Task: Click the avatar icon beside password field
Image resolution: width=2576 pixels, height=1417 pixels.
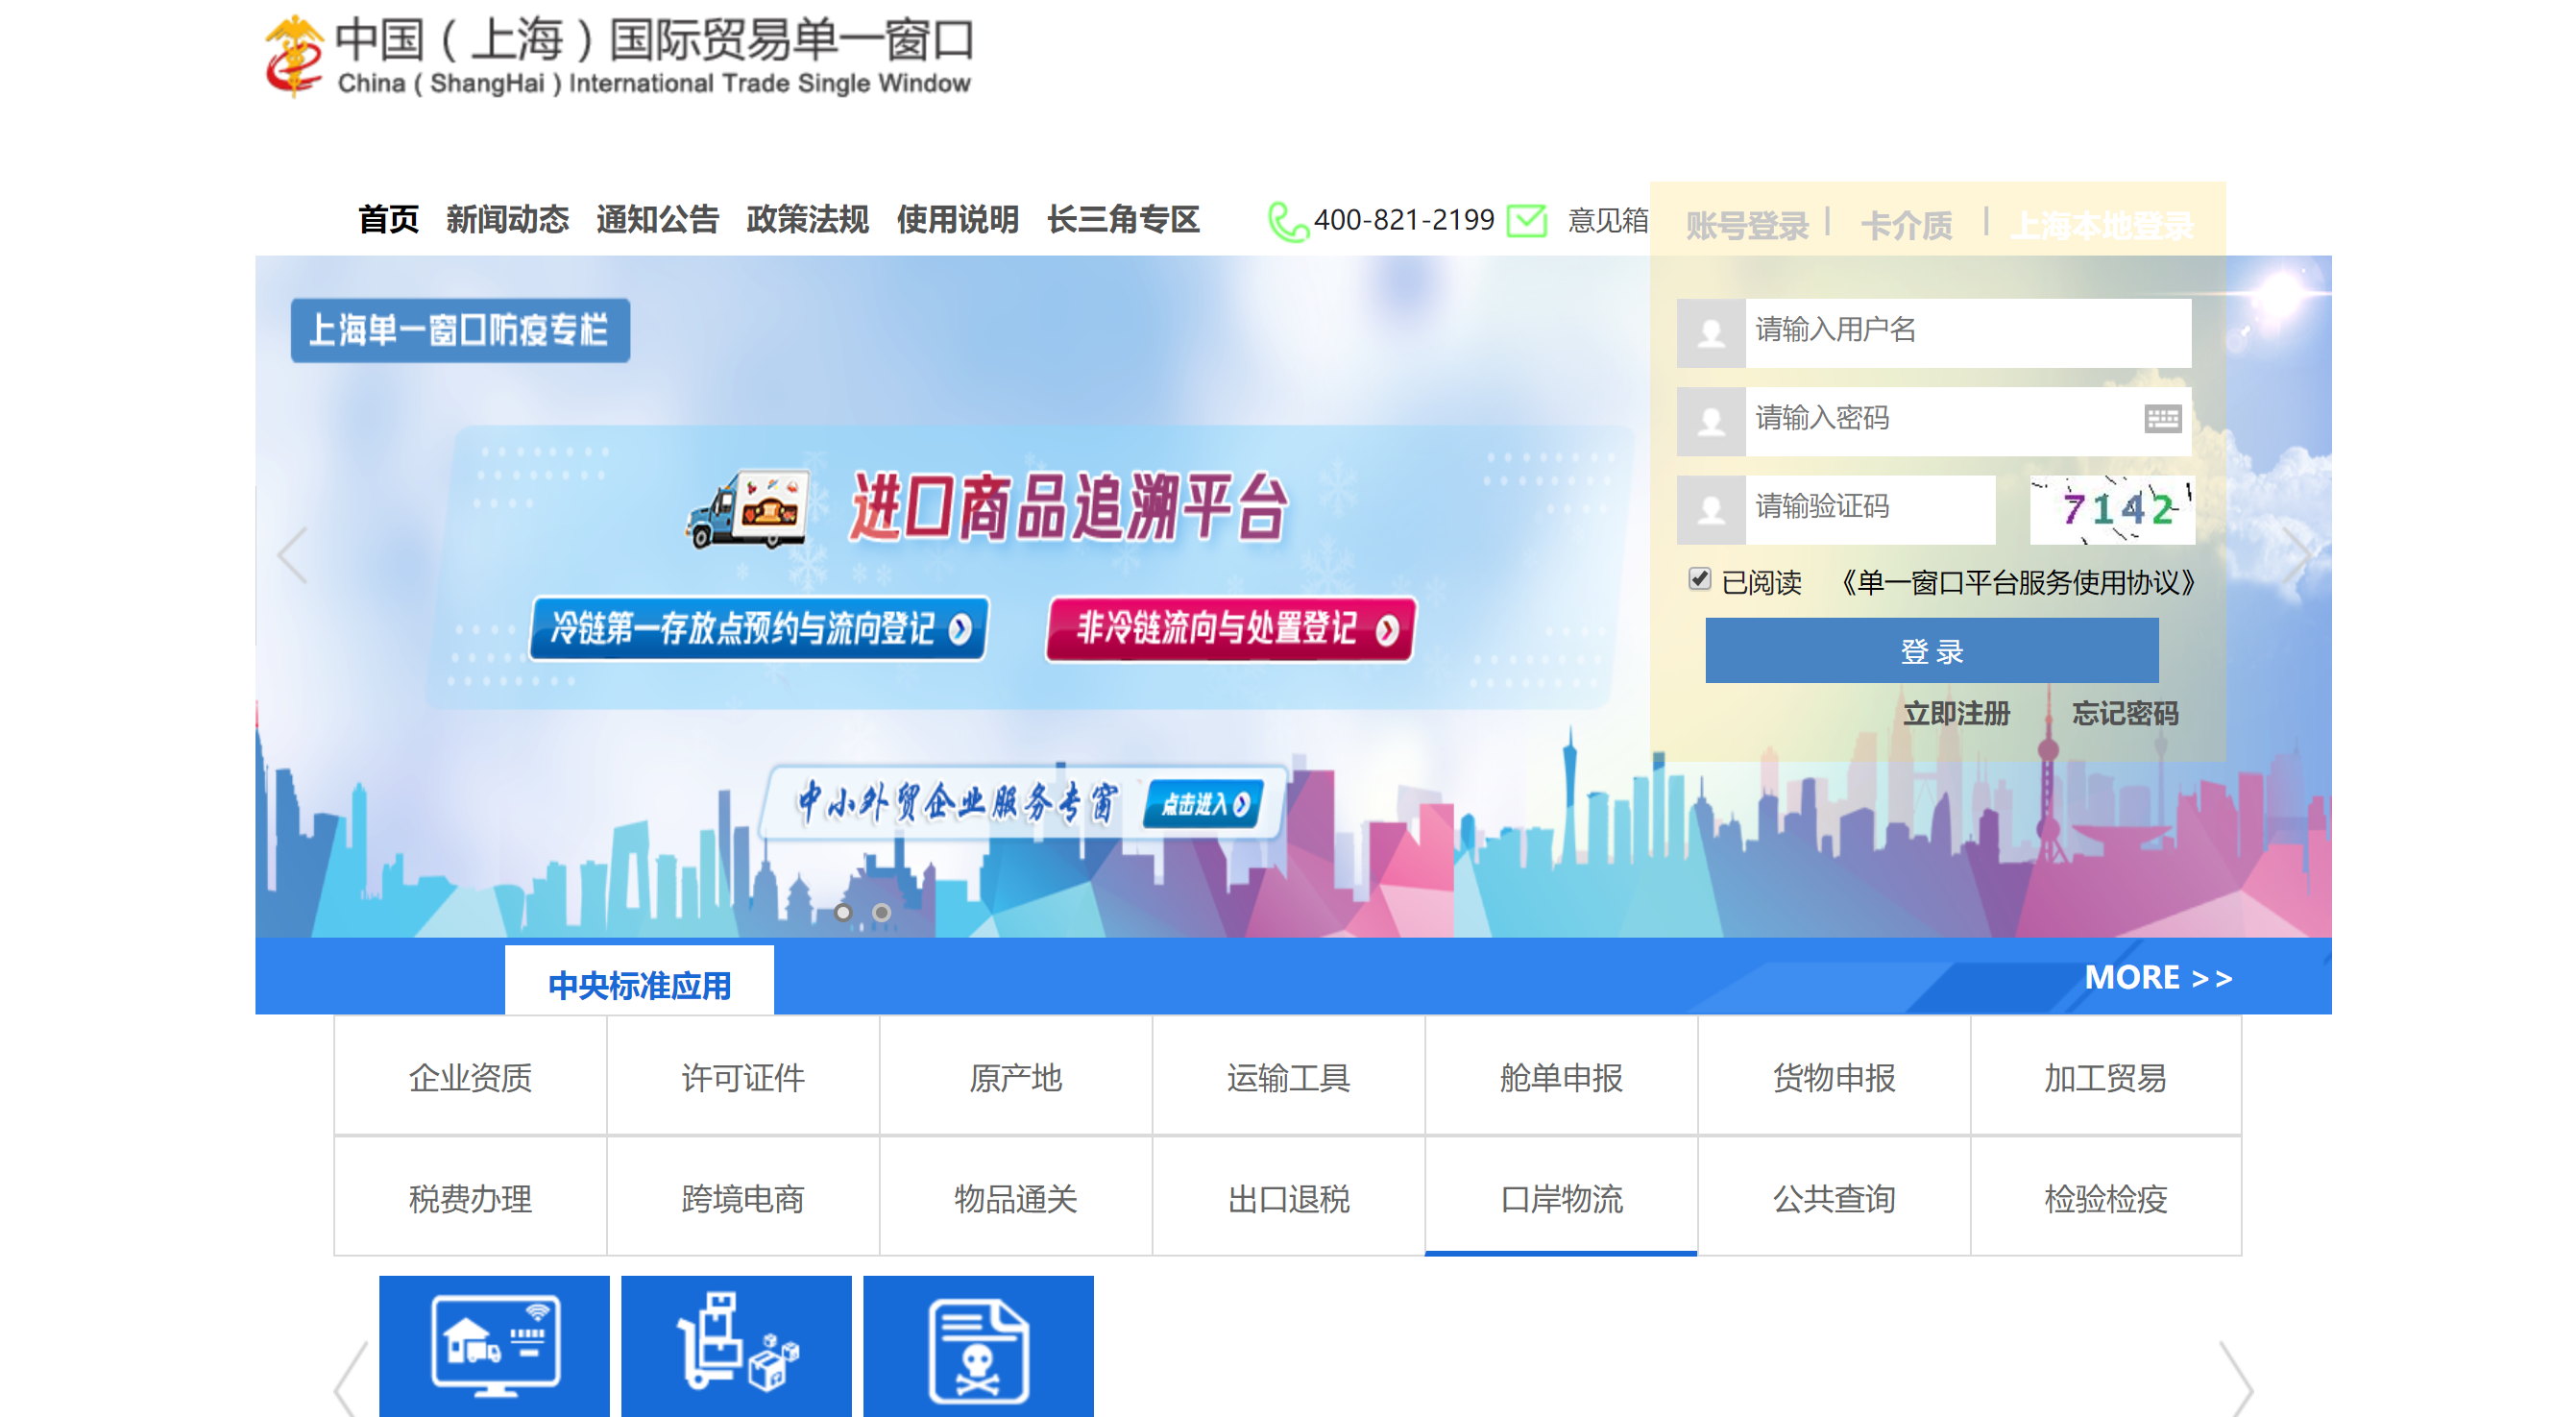Action: point(1710,421)
